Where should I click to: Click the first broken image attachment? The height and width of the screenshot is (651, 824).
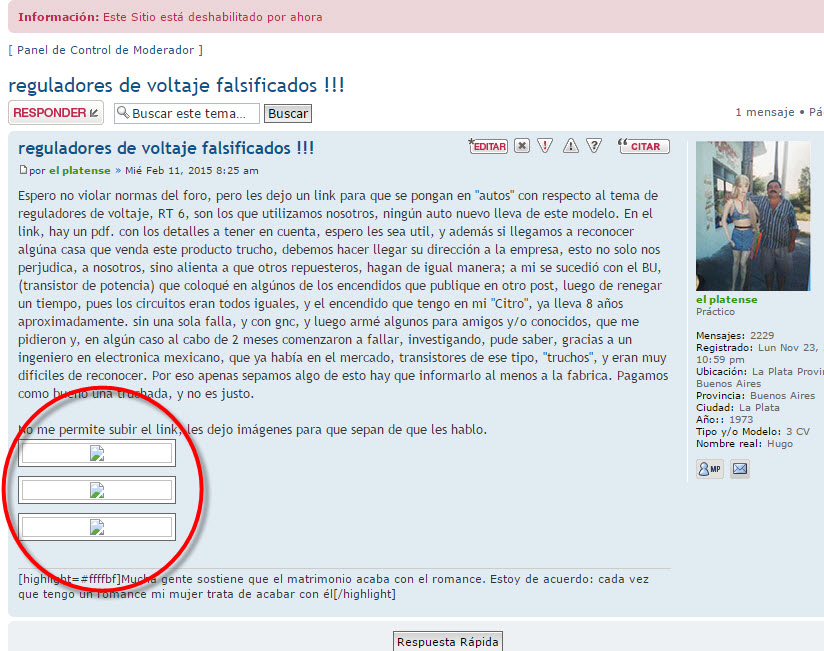(97, 453)
